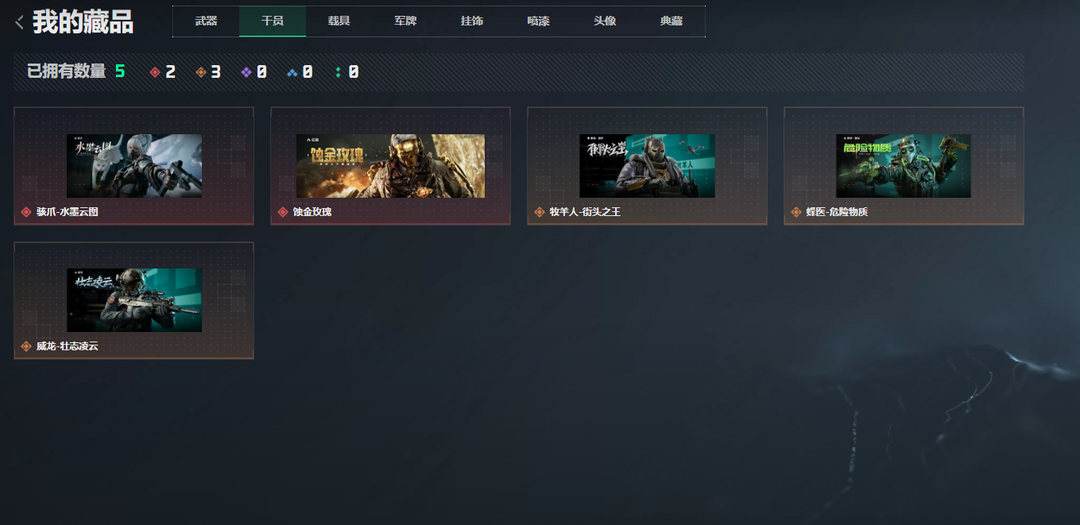
Task: Open the 载具 tab
Action: [x=339, y=21]
